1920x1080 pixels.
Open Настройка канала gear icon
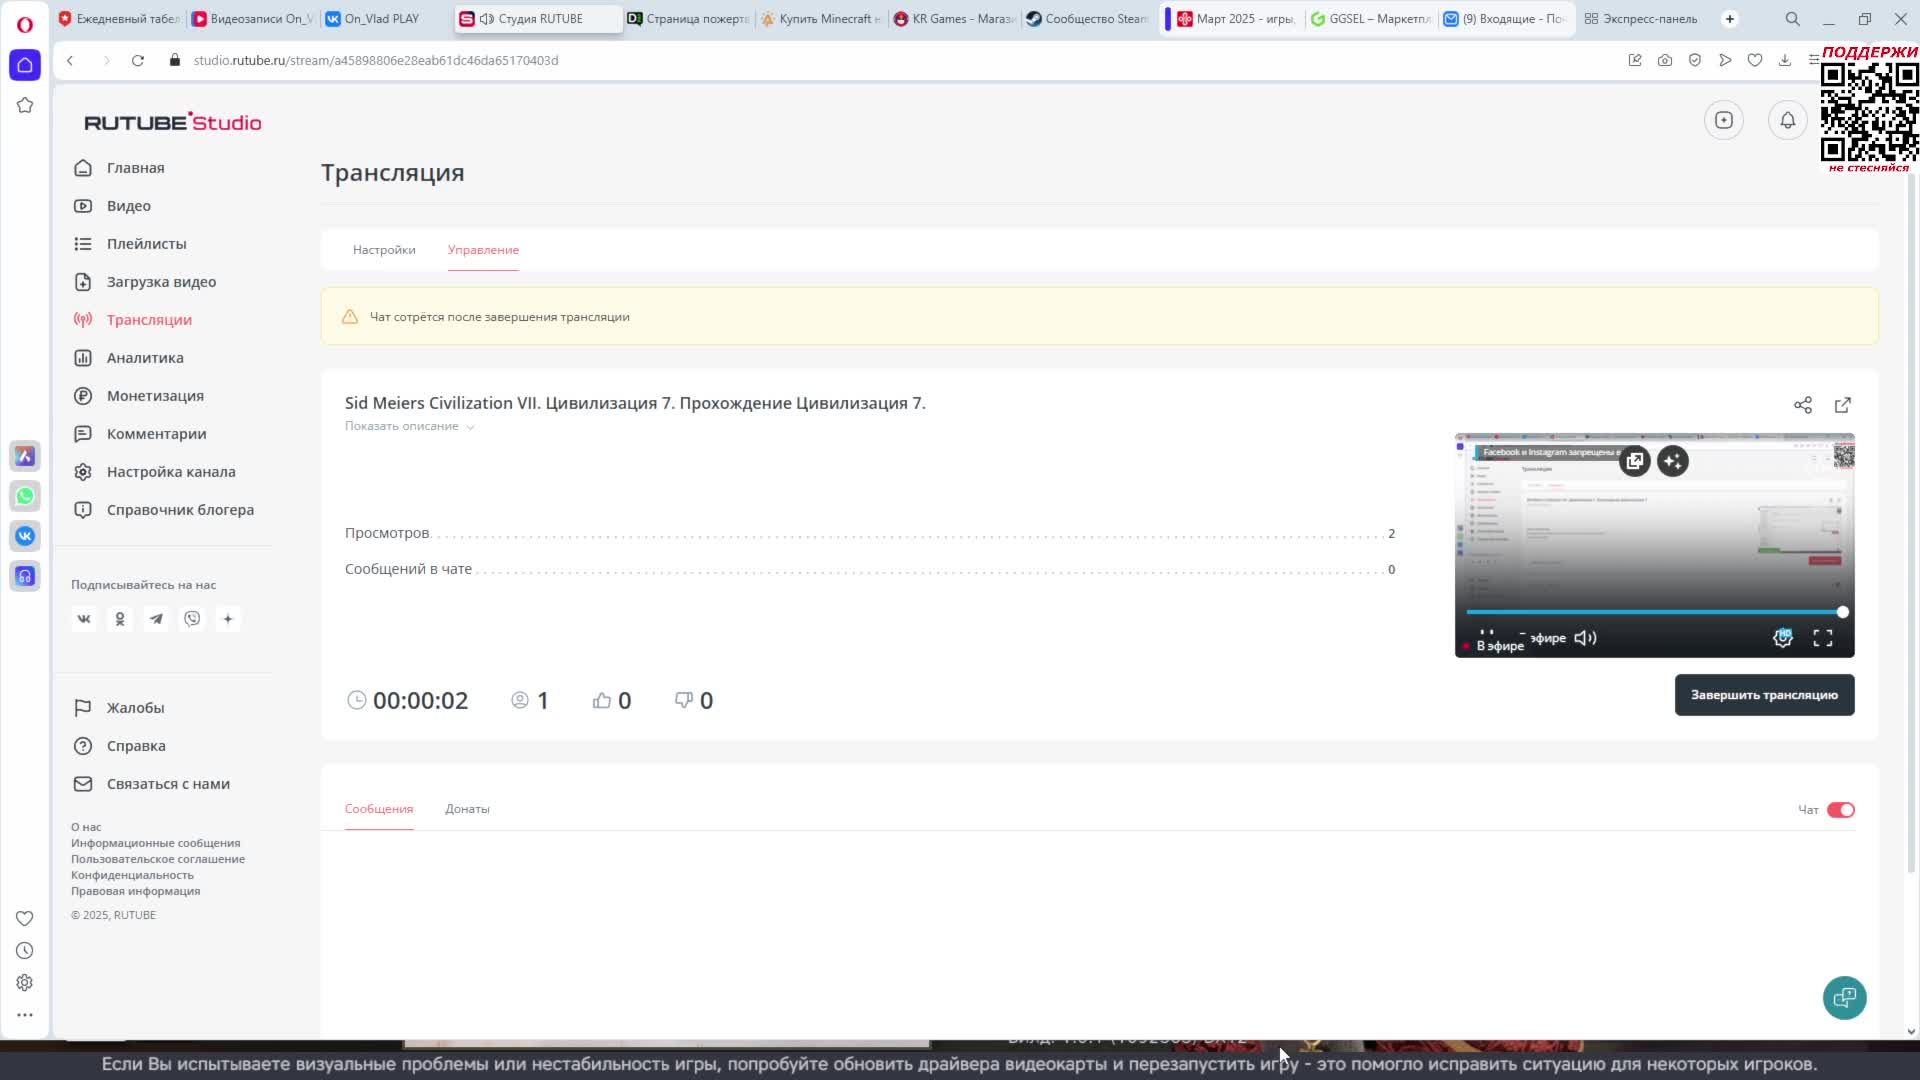[x=83, y=472]
